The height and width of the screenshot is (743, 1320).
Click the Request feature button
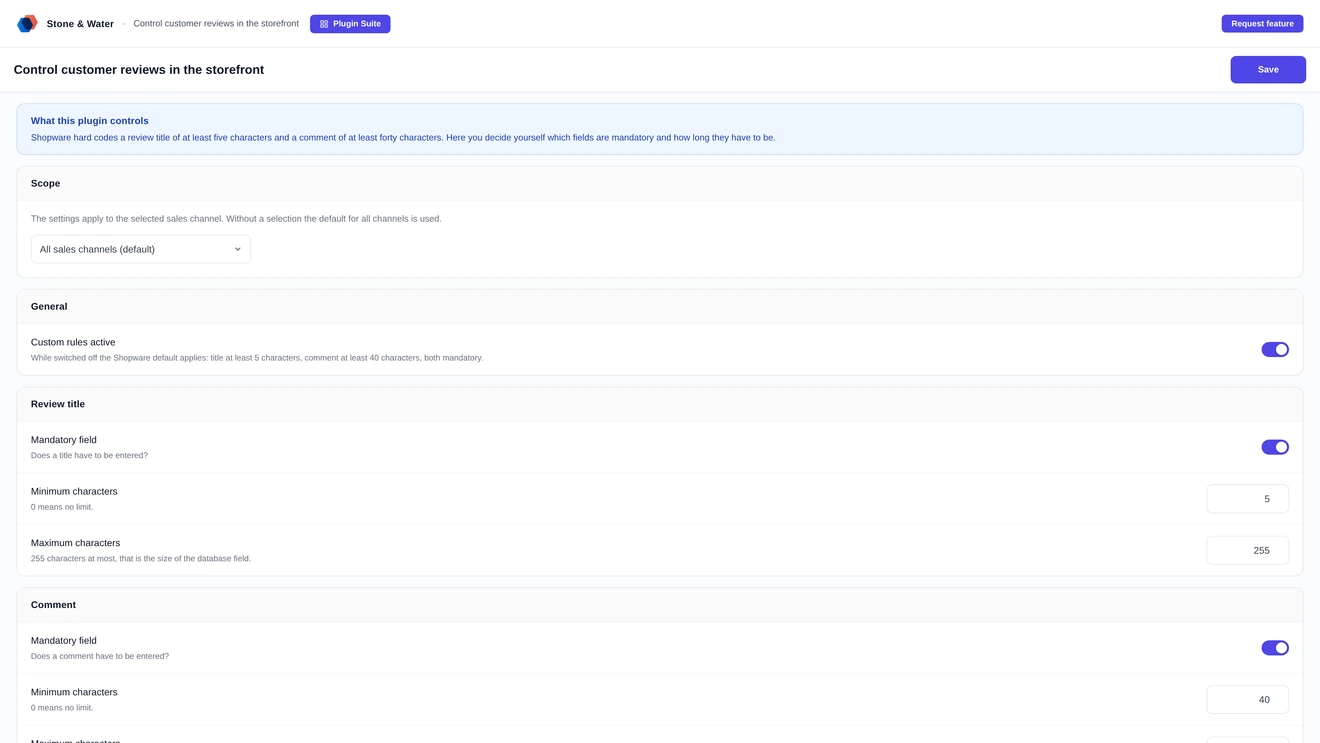click(1262, 24)
